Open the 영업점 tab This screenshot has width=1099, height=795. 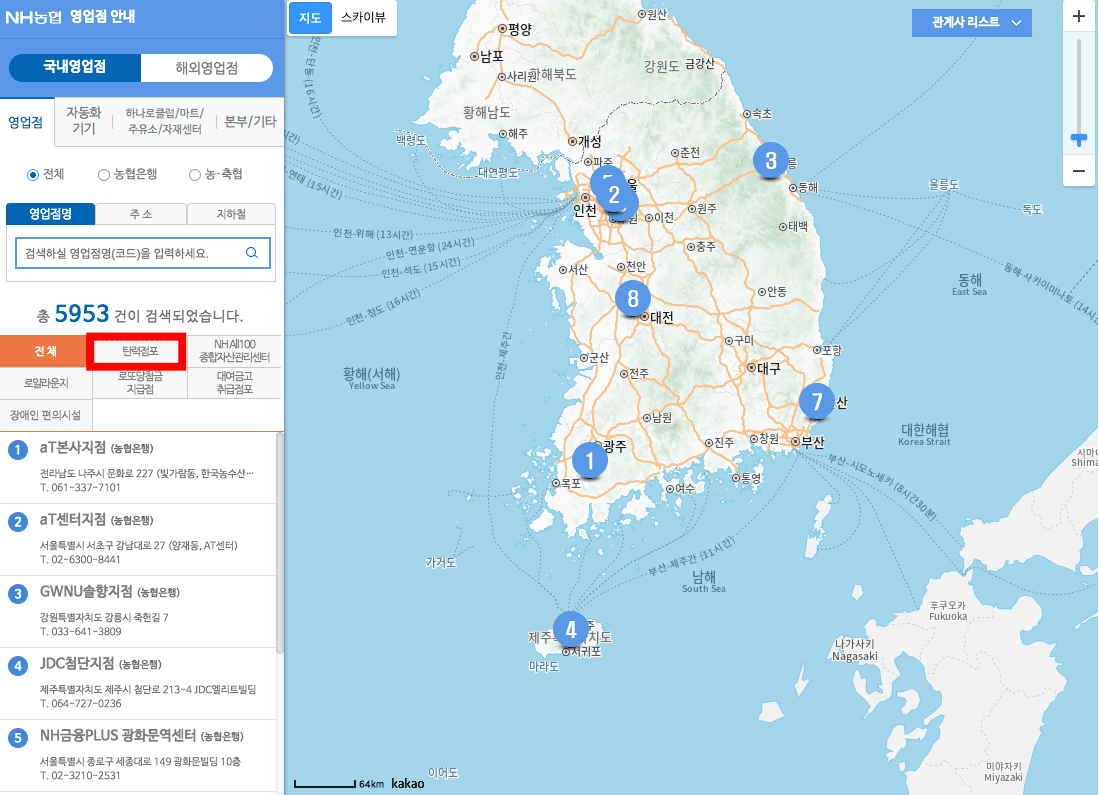coord(26,122)
